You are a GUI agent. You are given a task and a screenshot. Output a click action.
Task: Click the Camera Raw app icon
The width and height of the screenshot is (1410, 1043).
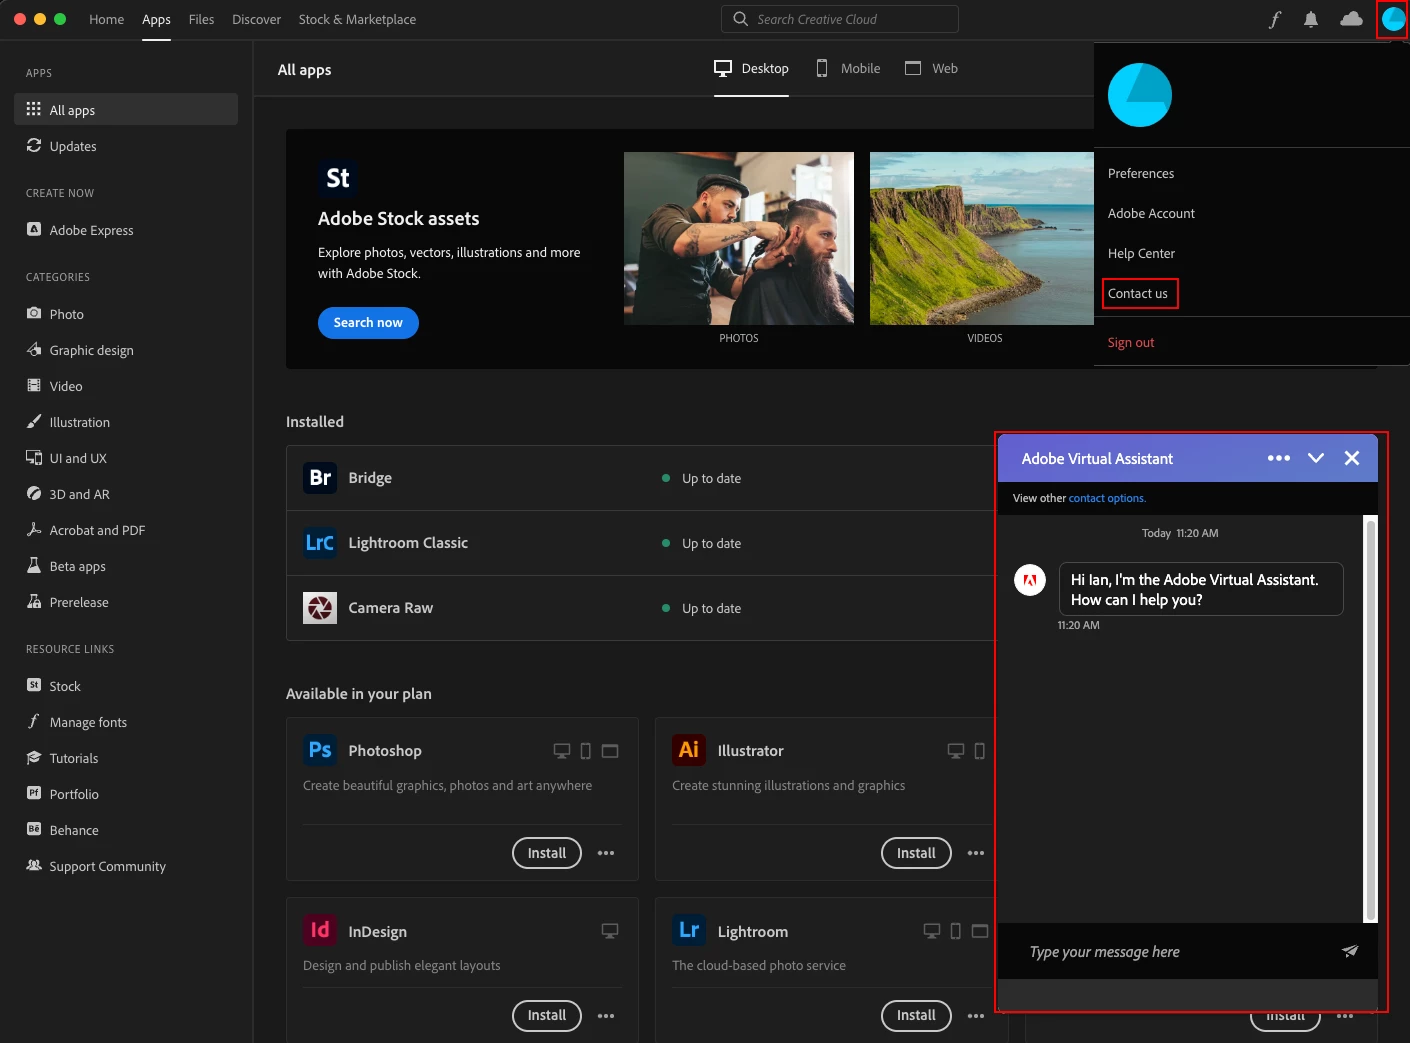pyautogui.click(x=320, y=608)
